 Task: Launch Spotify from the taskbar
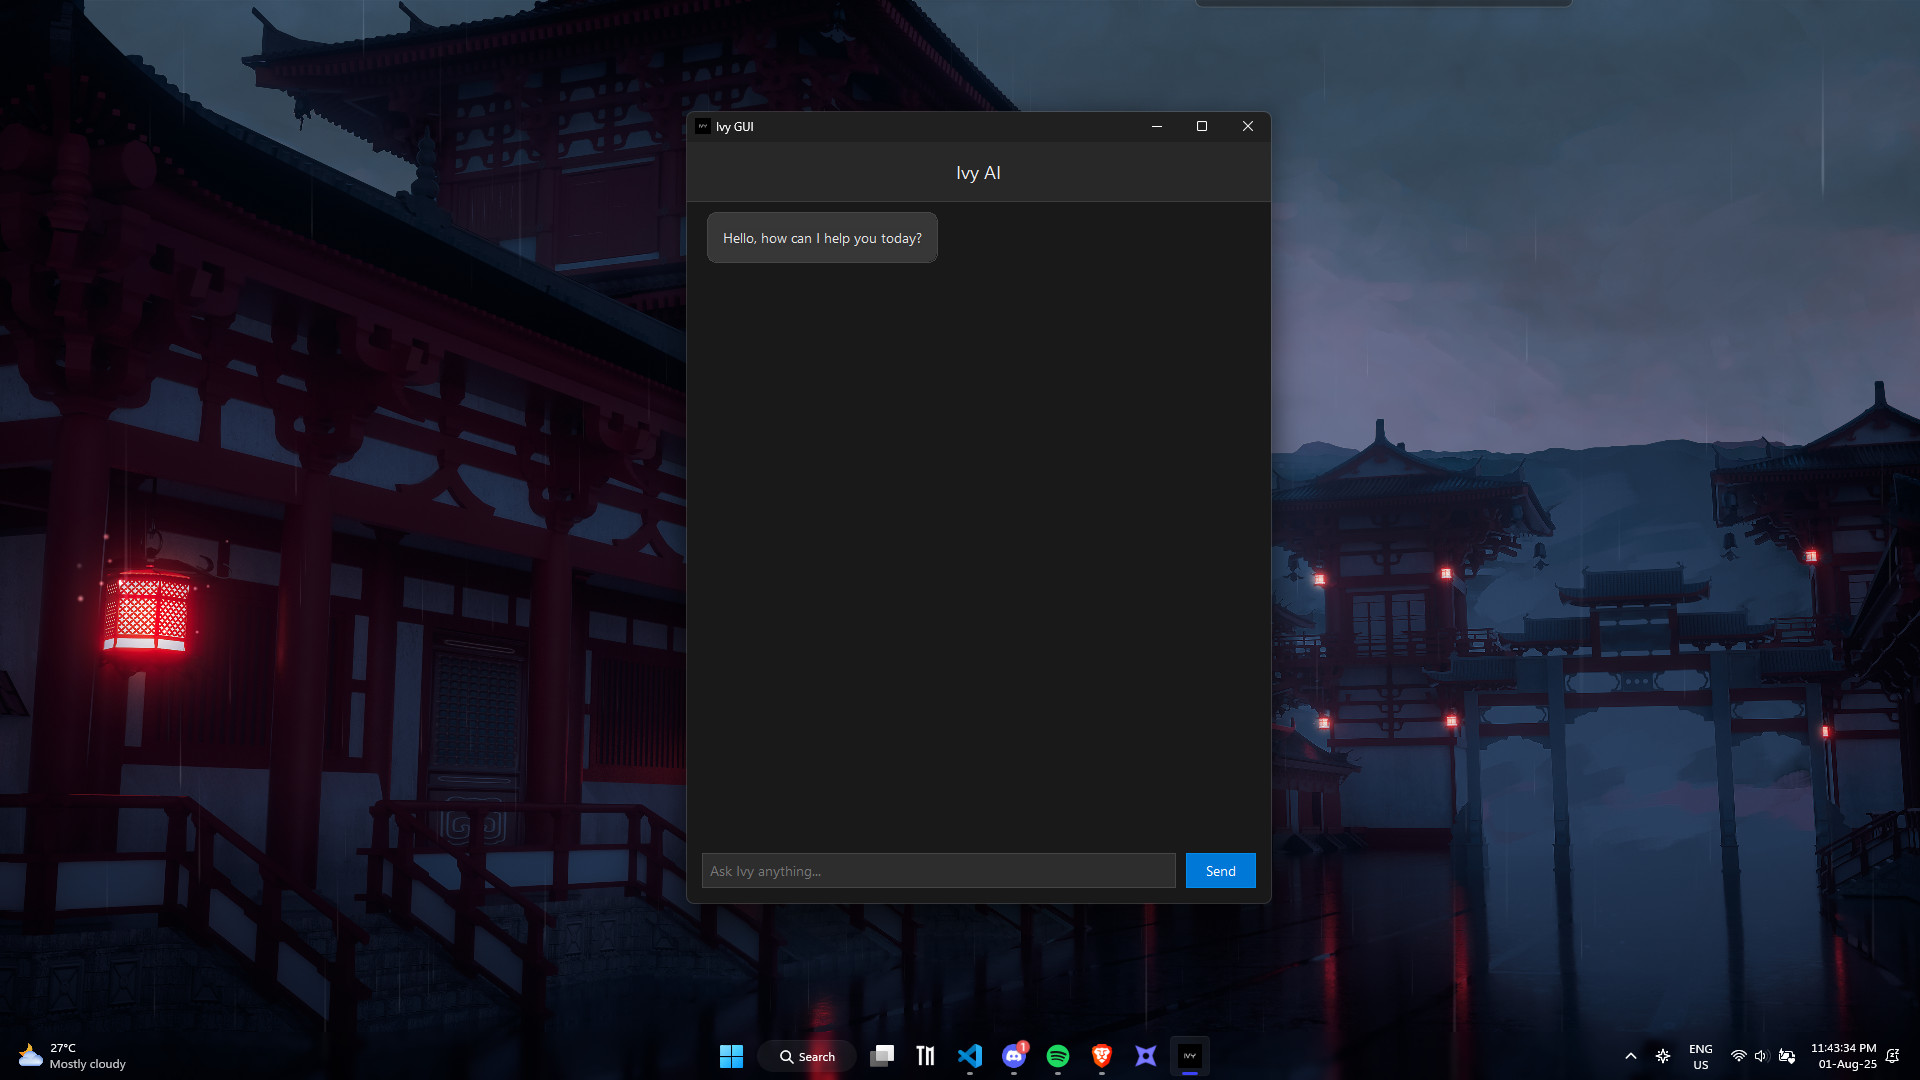click(1057, 1055)
